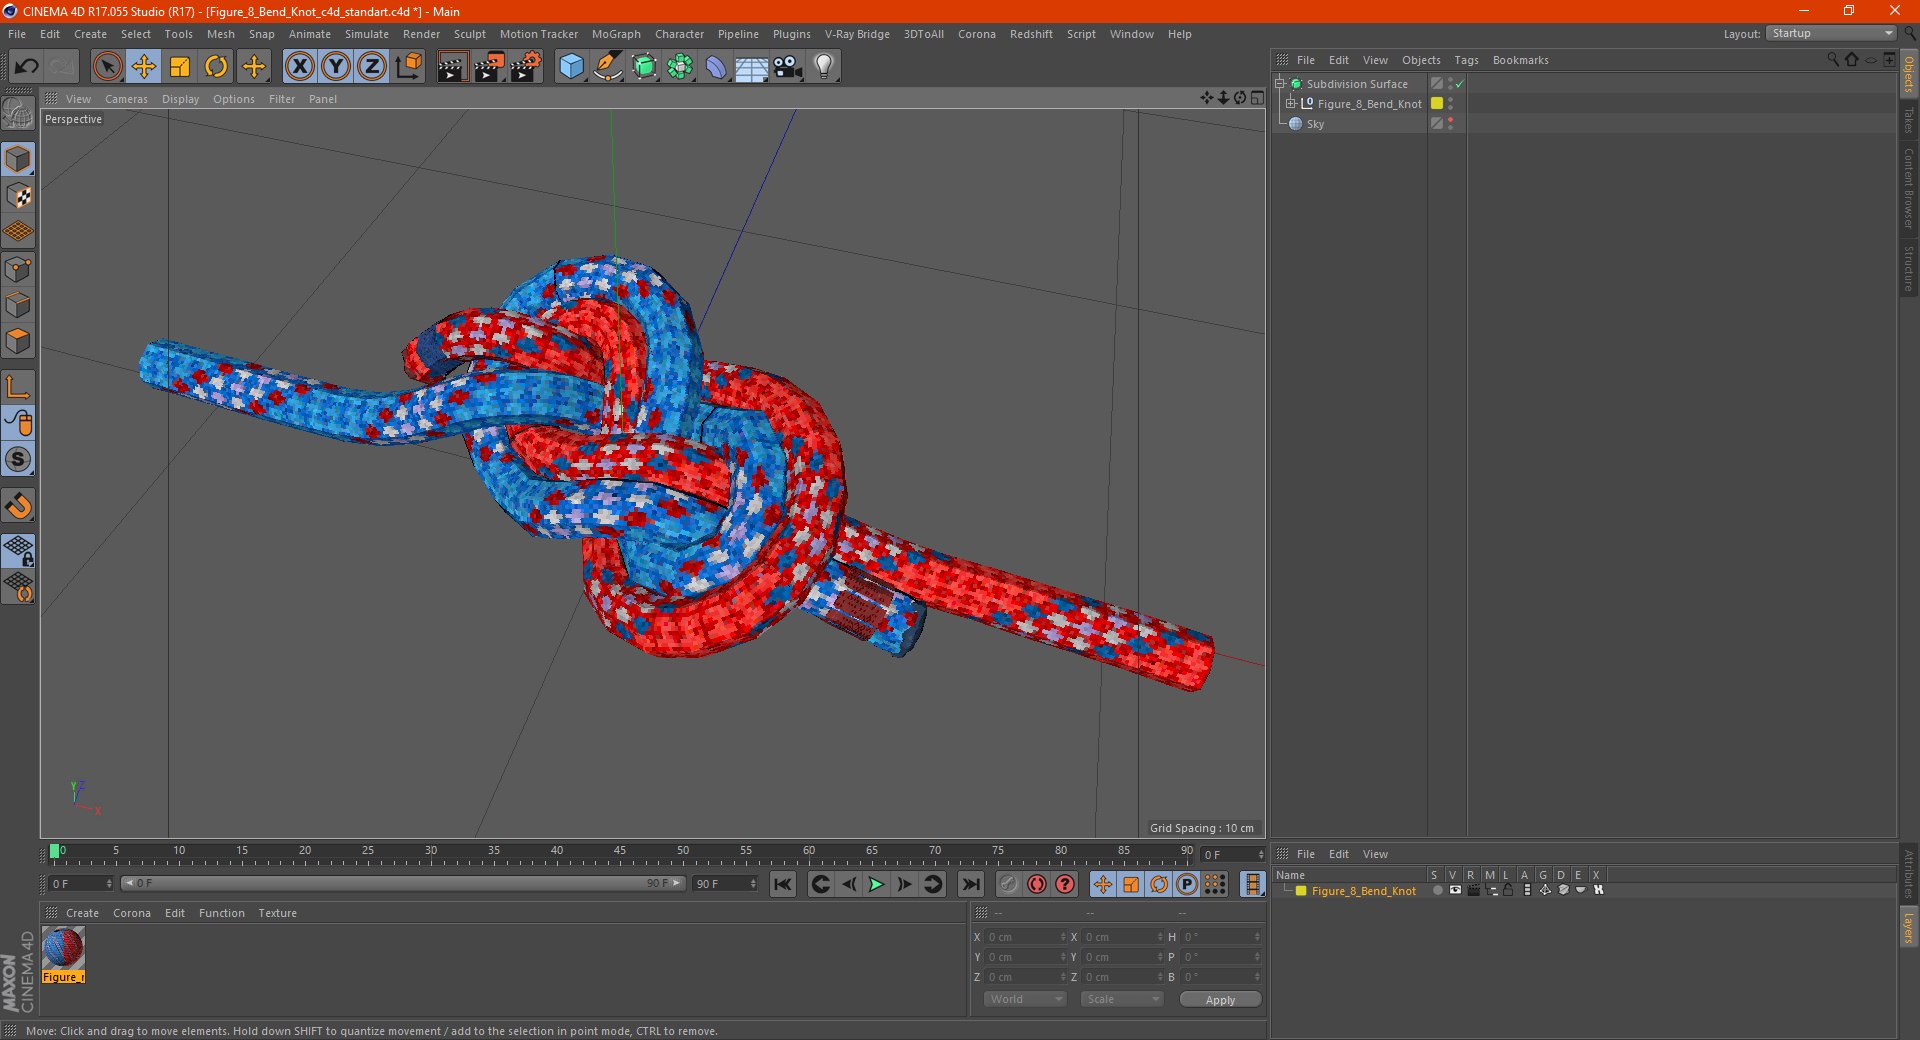Image resolution: width=1920 pixels, height=1040 pixels.
Task: Click the X position input field
Action: point(1025,937)
